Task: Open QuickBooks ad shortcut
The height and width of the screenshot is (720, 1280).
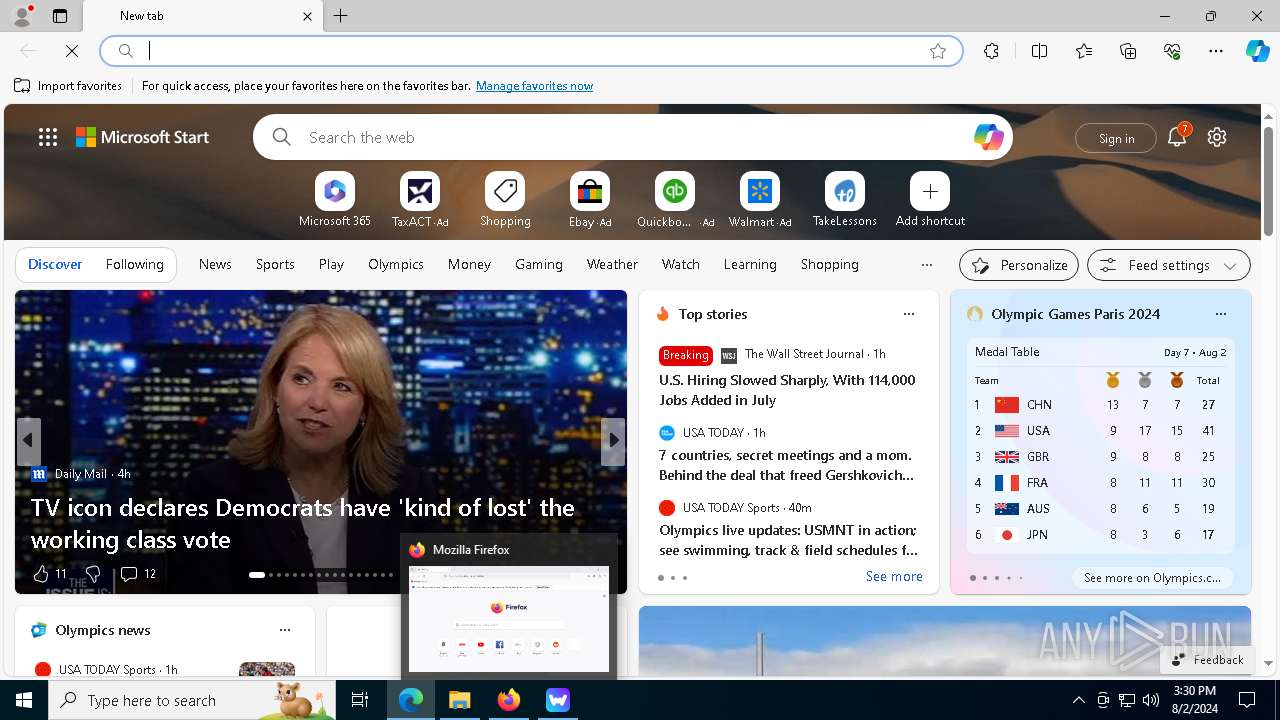Action: pyautogui.click(x=675, y=200)
